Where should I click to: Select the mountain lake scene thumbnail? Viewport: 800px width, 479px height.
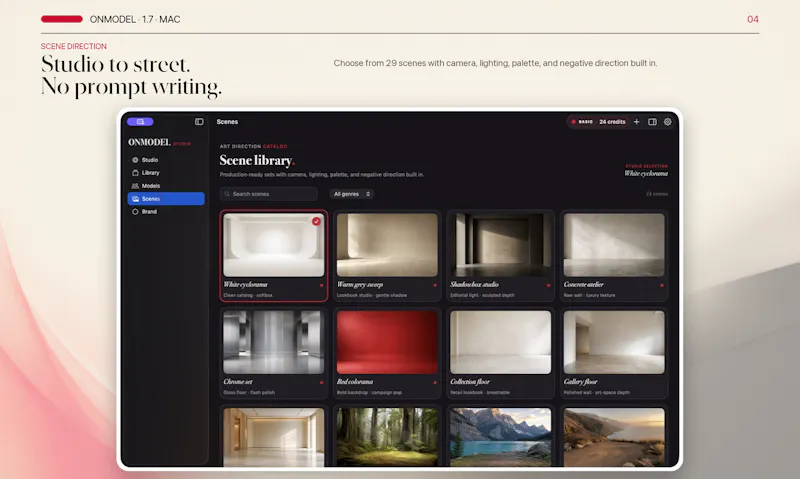click(x=501, y=437)
